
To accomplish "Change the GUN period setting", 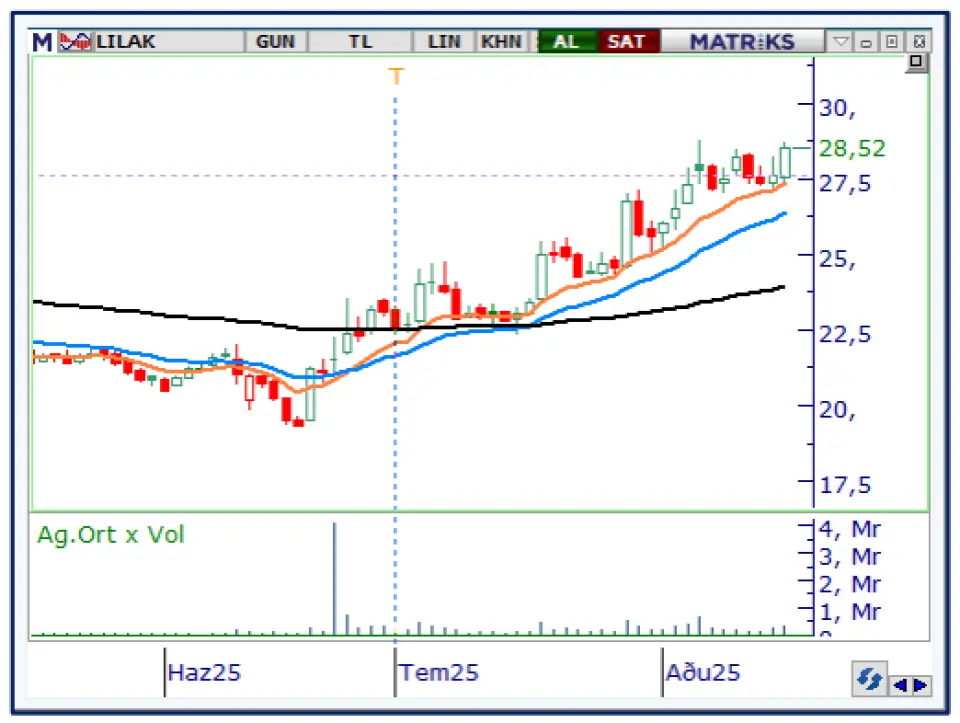I will point(276,42).
